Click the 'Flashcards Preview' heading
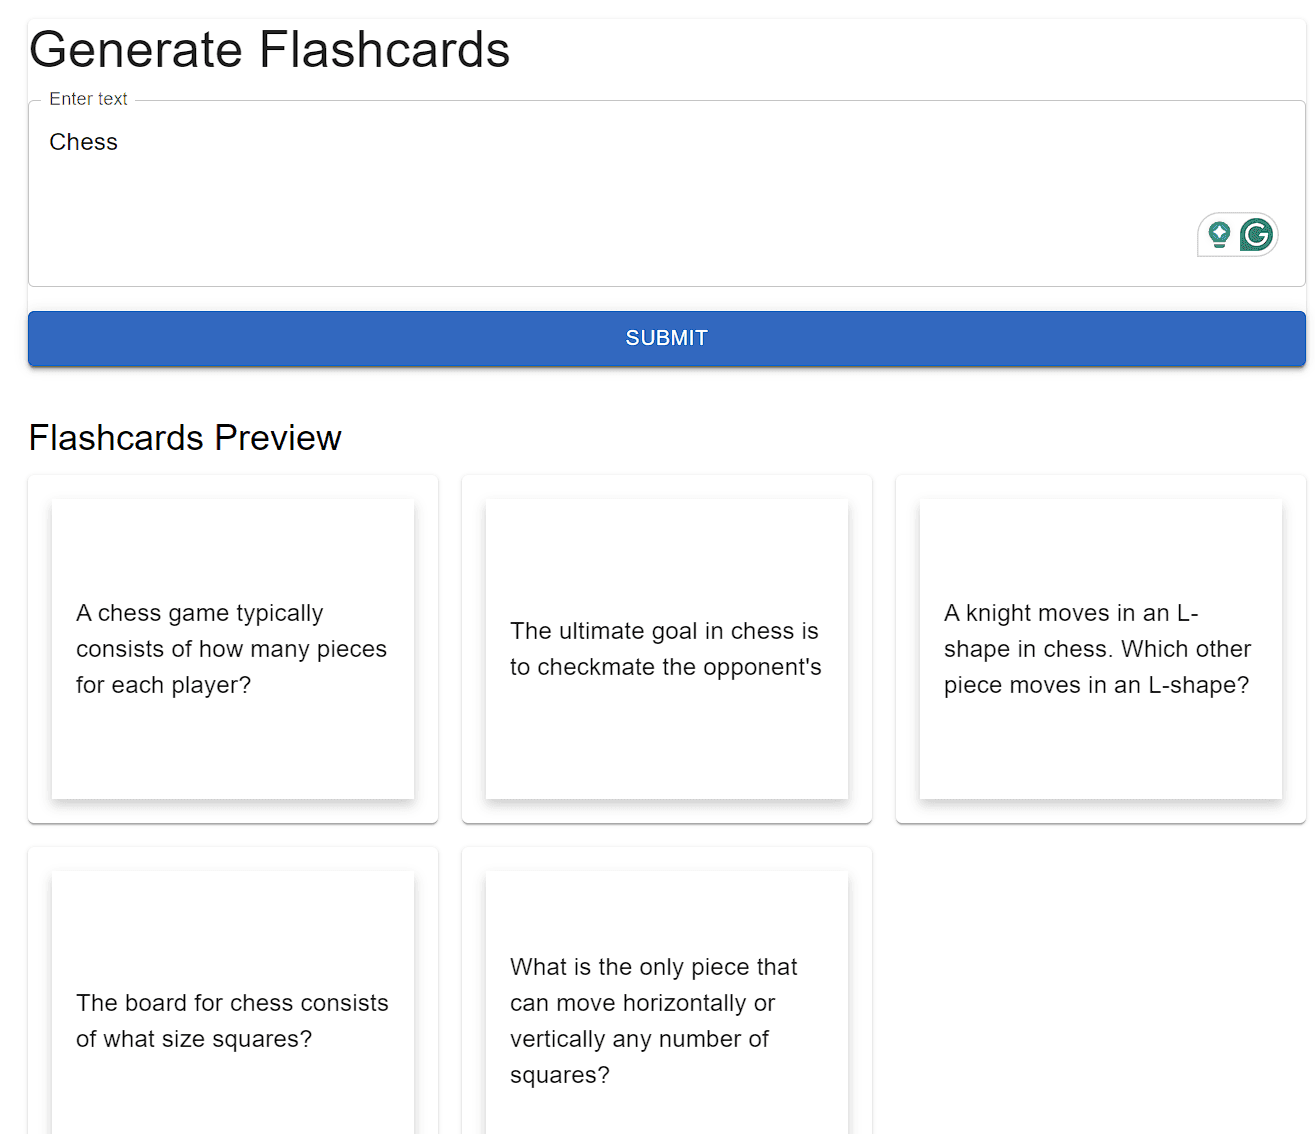 tap(185, 438)
